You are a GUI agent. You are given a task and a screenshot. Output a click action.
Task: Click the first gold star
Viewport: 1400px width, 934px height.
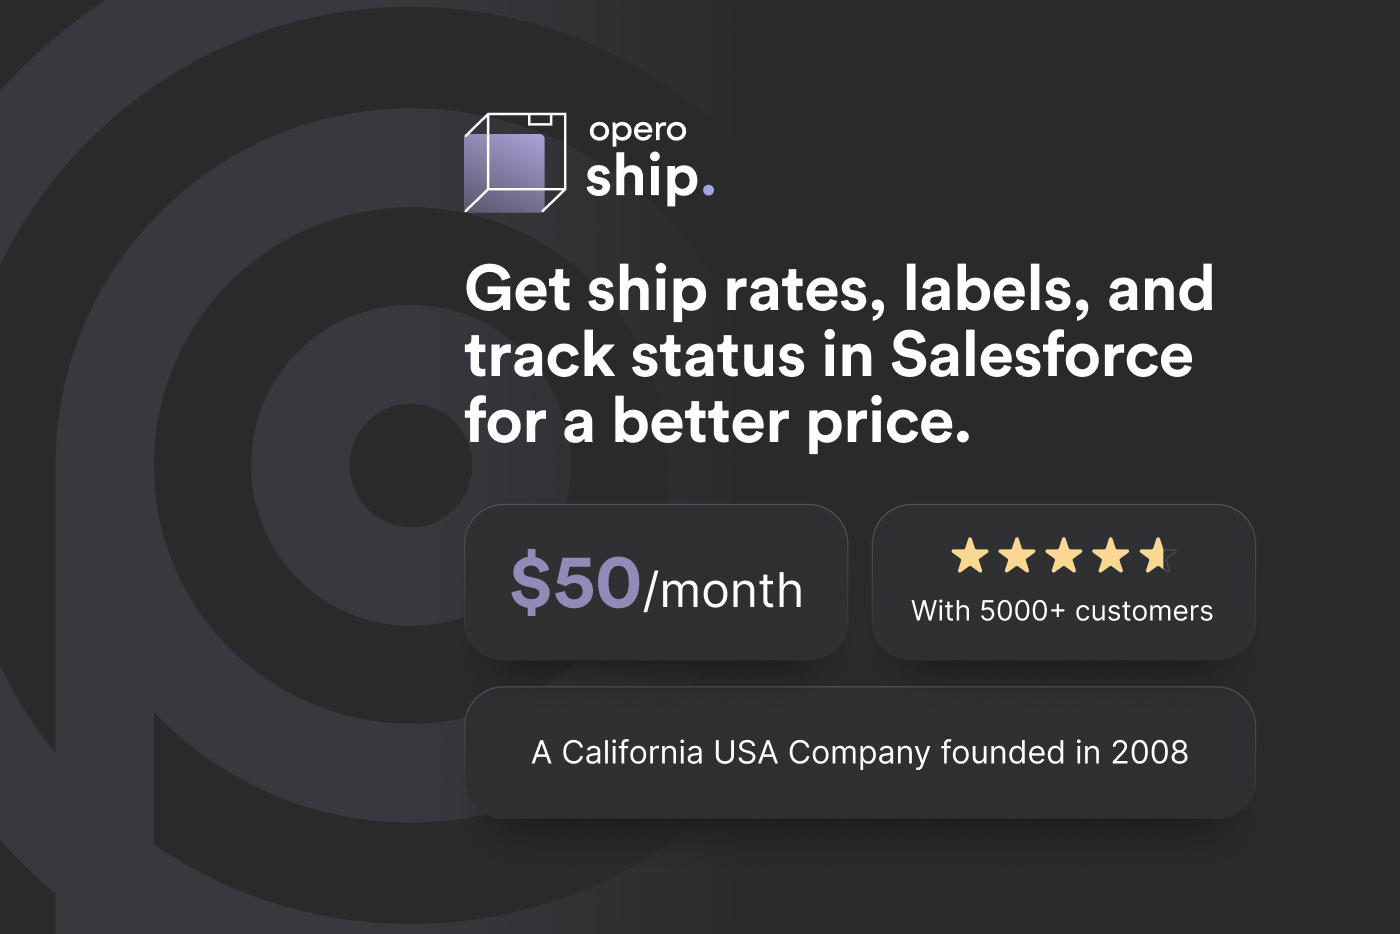(970, 555)
